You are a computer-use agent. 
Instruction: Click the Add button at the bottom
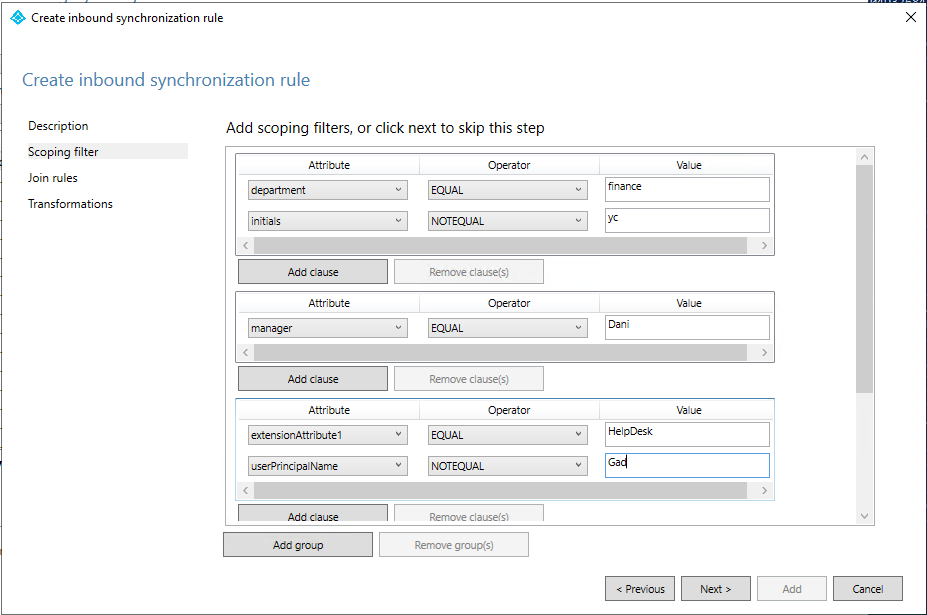click(792, 589)
